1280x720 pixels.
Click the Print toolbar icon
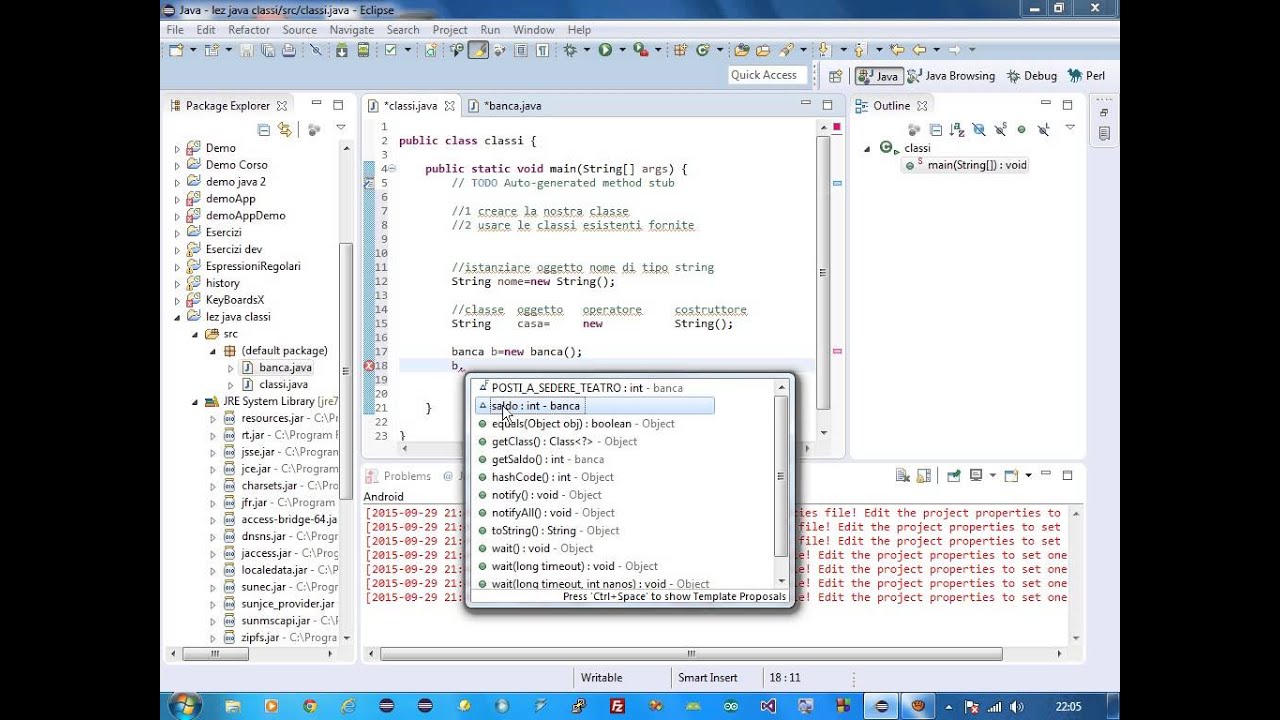(x=289, y=50)
